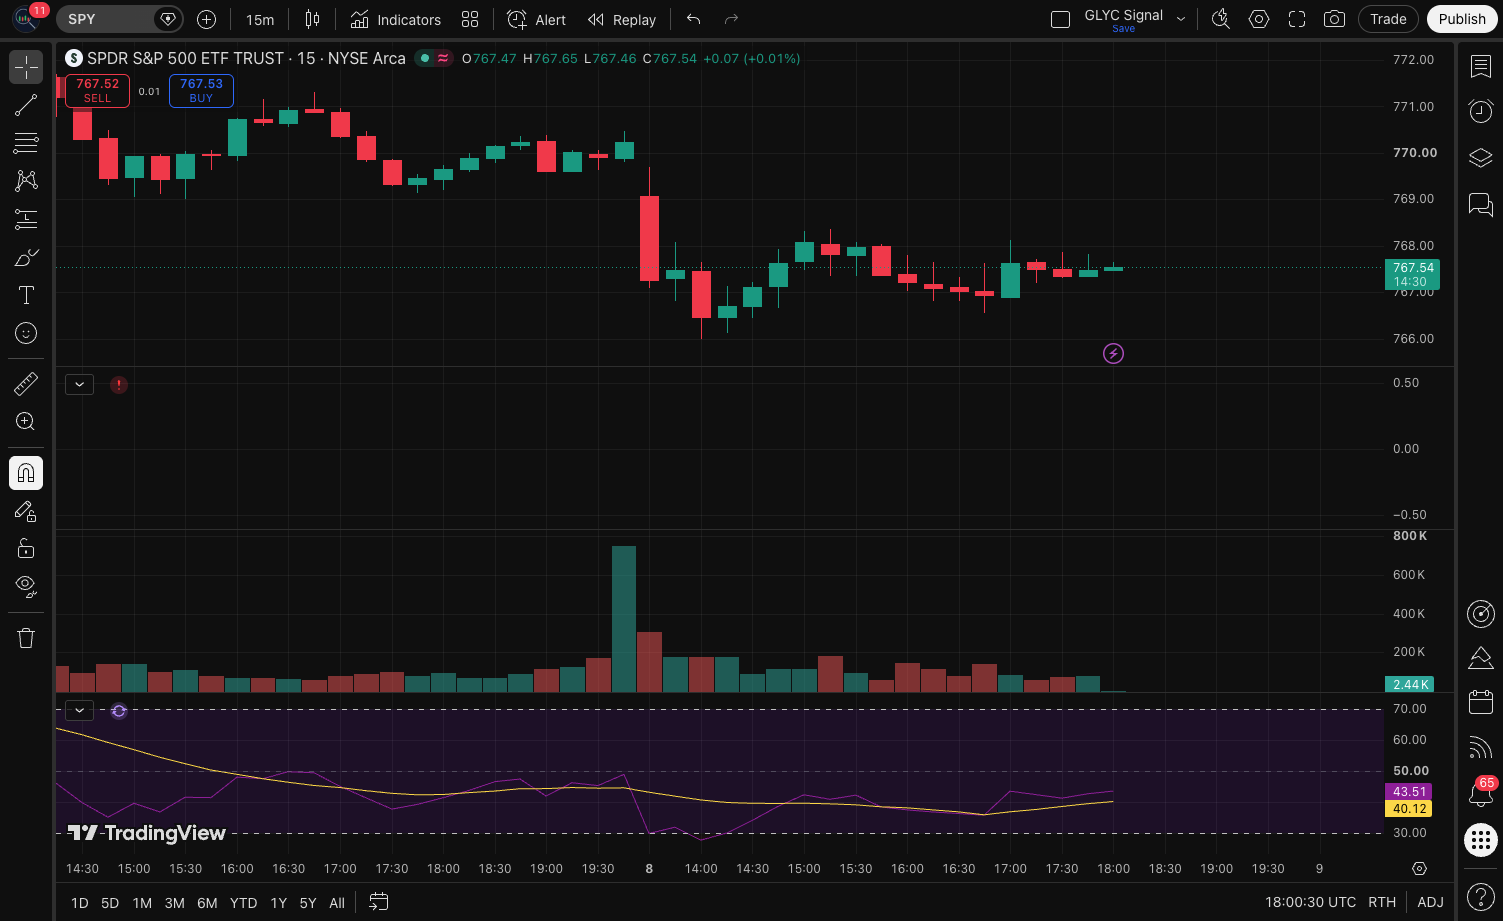Click the 767.53 BUY button
Screen dimensions: 1503x921
[201, 90]
